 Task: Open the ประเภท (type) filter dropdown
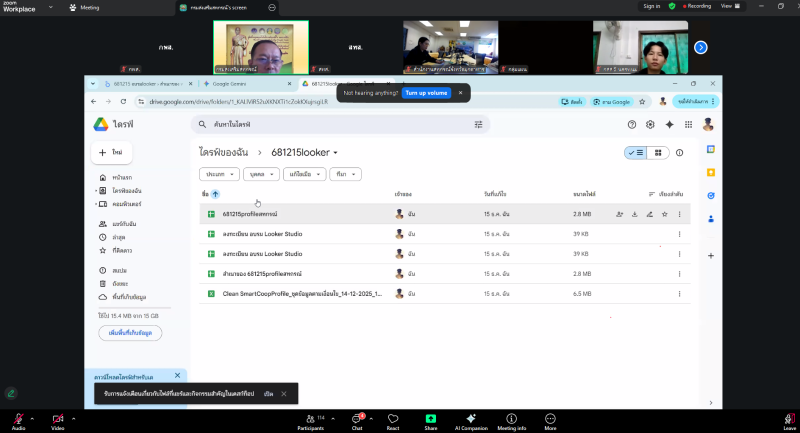[219, 174]
